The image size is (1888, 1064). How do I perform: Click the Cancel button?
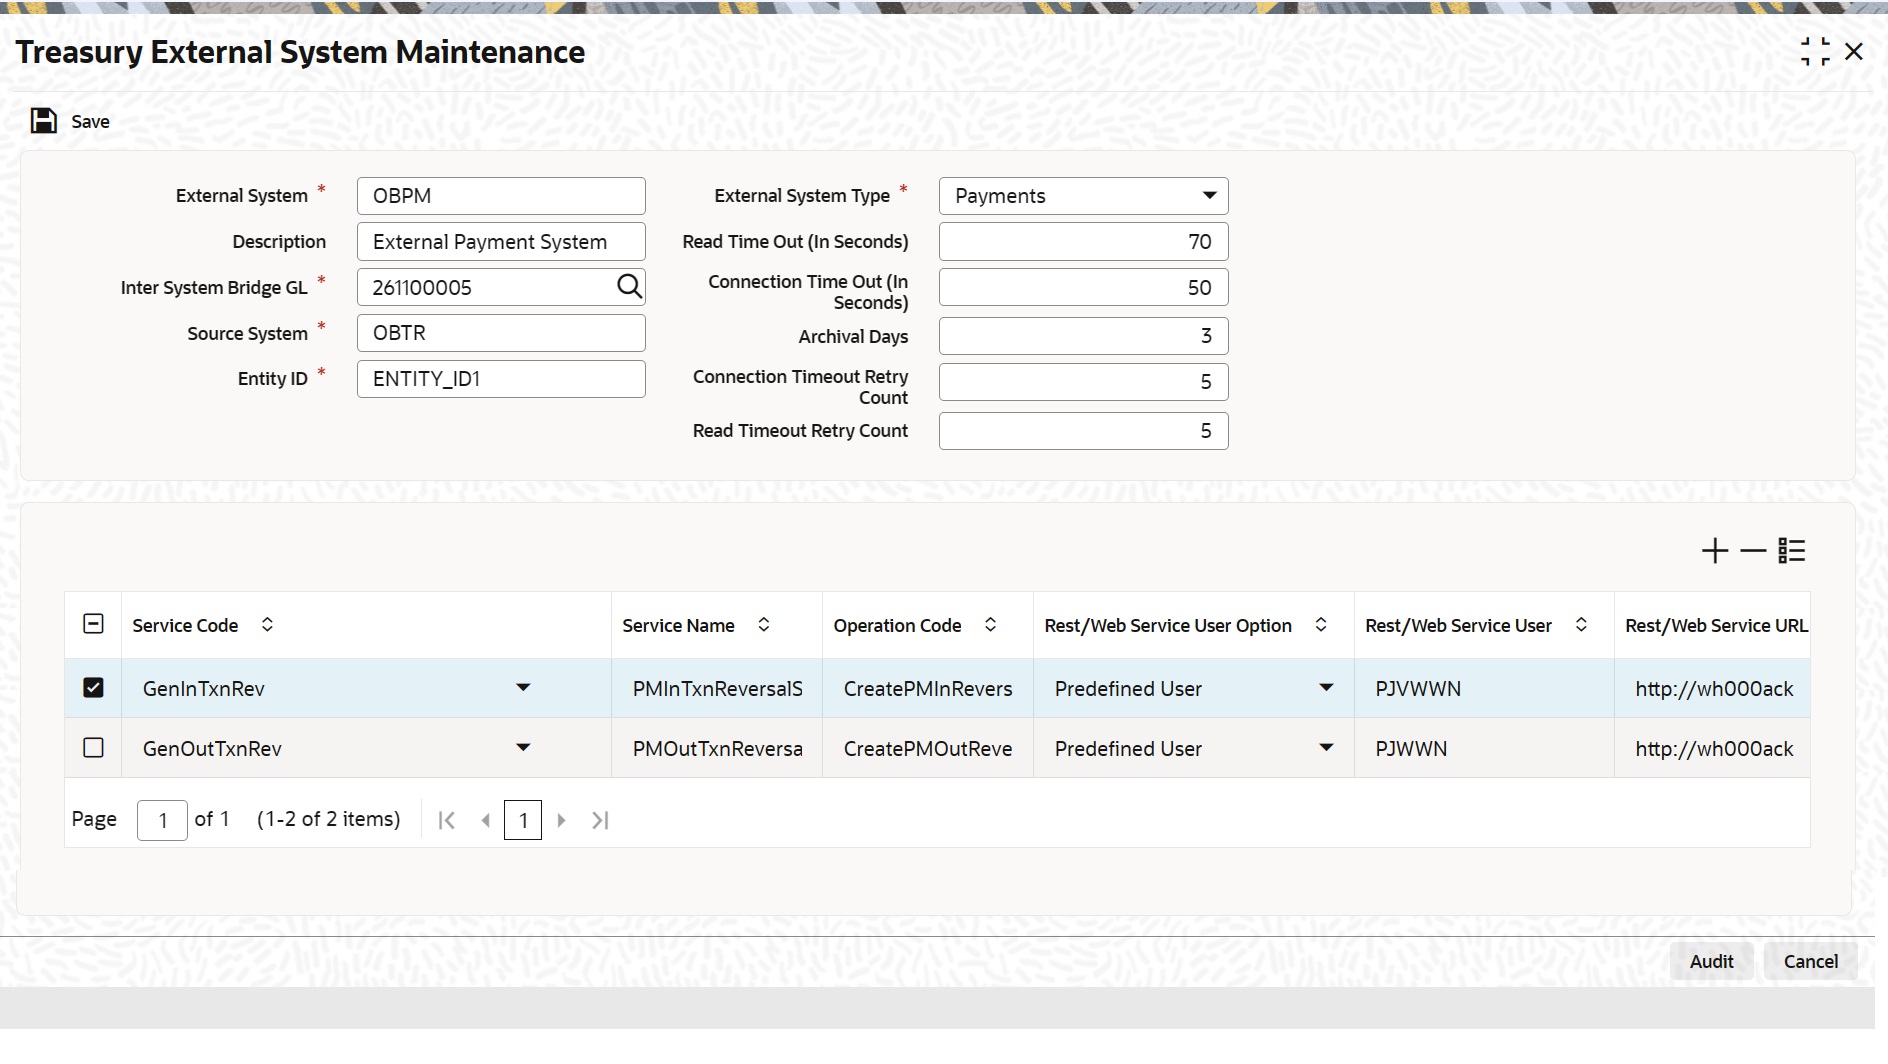tap(1810, 961)
